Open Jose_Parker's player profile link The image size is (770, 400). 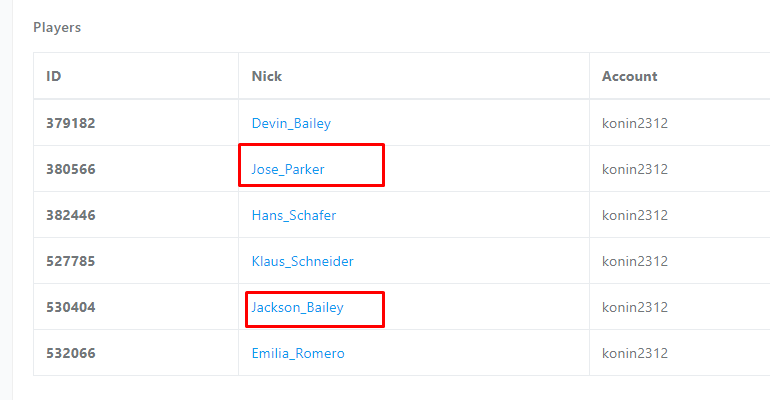tap(288, 169)
